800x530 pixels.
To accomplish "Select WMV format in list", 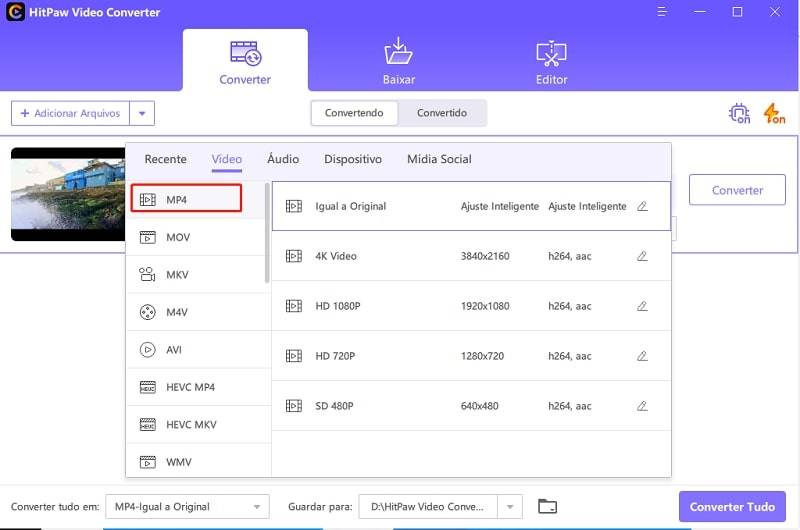I will pyautogui.click(x=196, y=461).
